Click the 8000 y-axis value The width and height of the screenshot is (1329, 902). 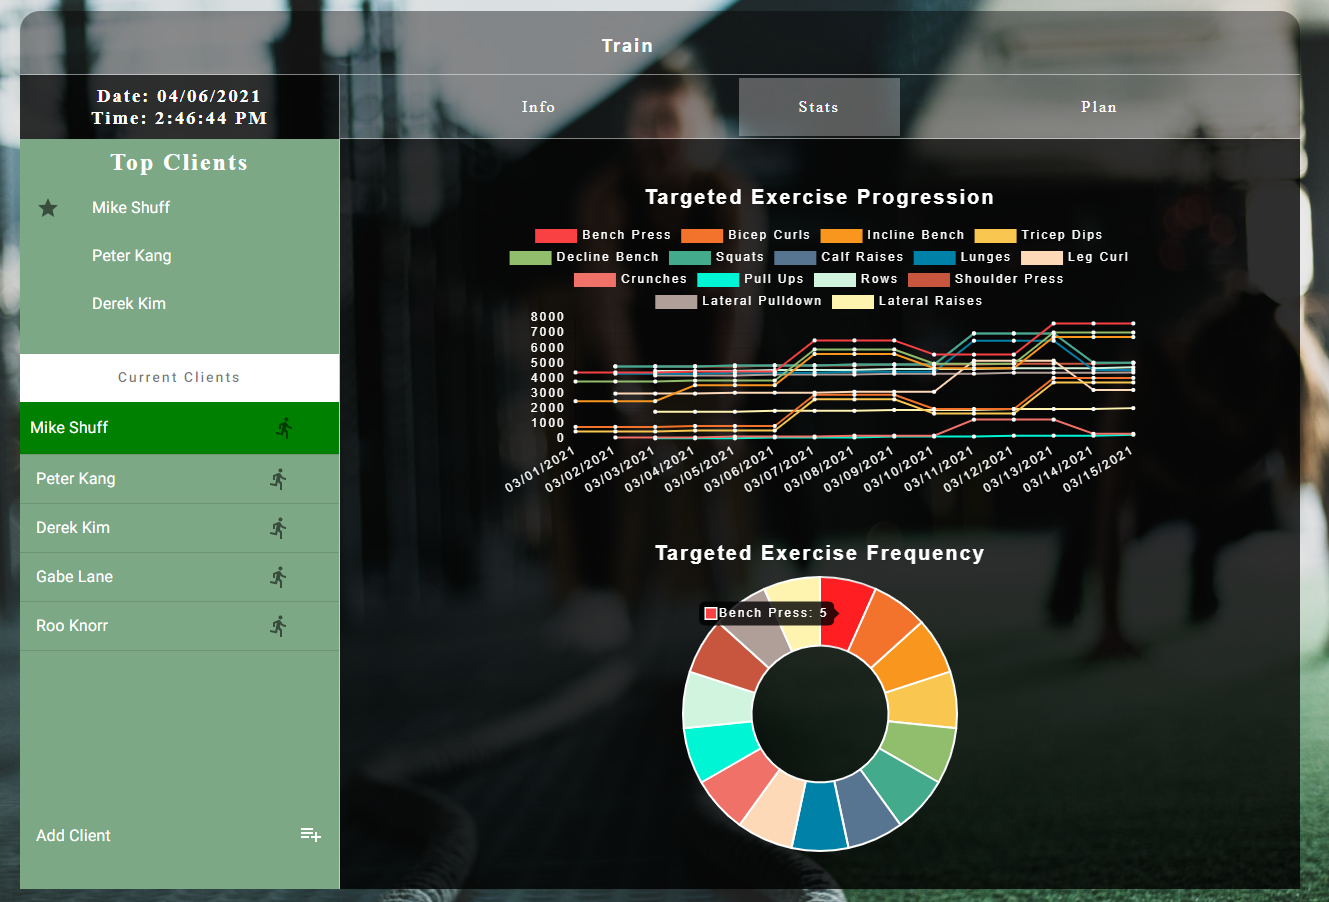point(548,317)
